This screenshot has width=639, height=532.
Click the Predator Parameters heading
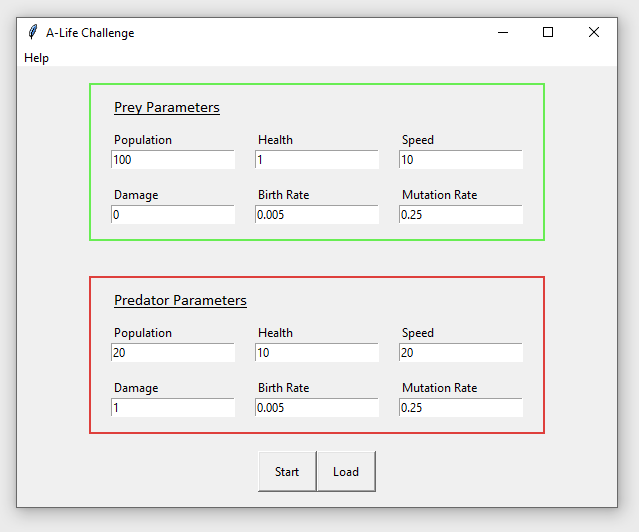[x=180, y=301]
